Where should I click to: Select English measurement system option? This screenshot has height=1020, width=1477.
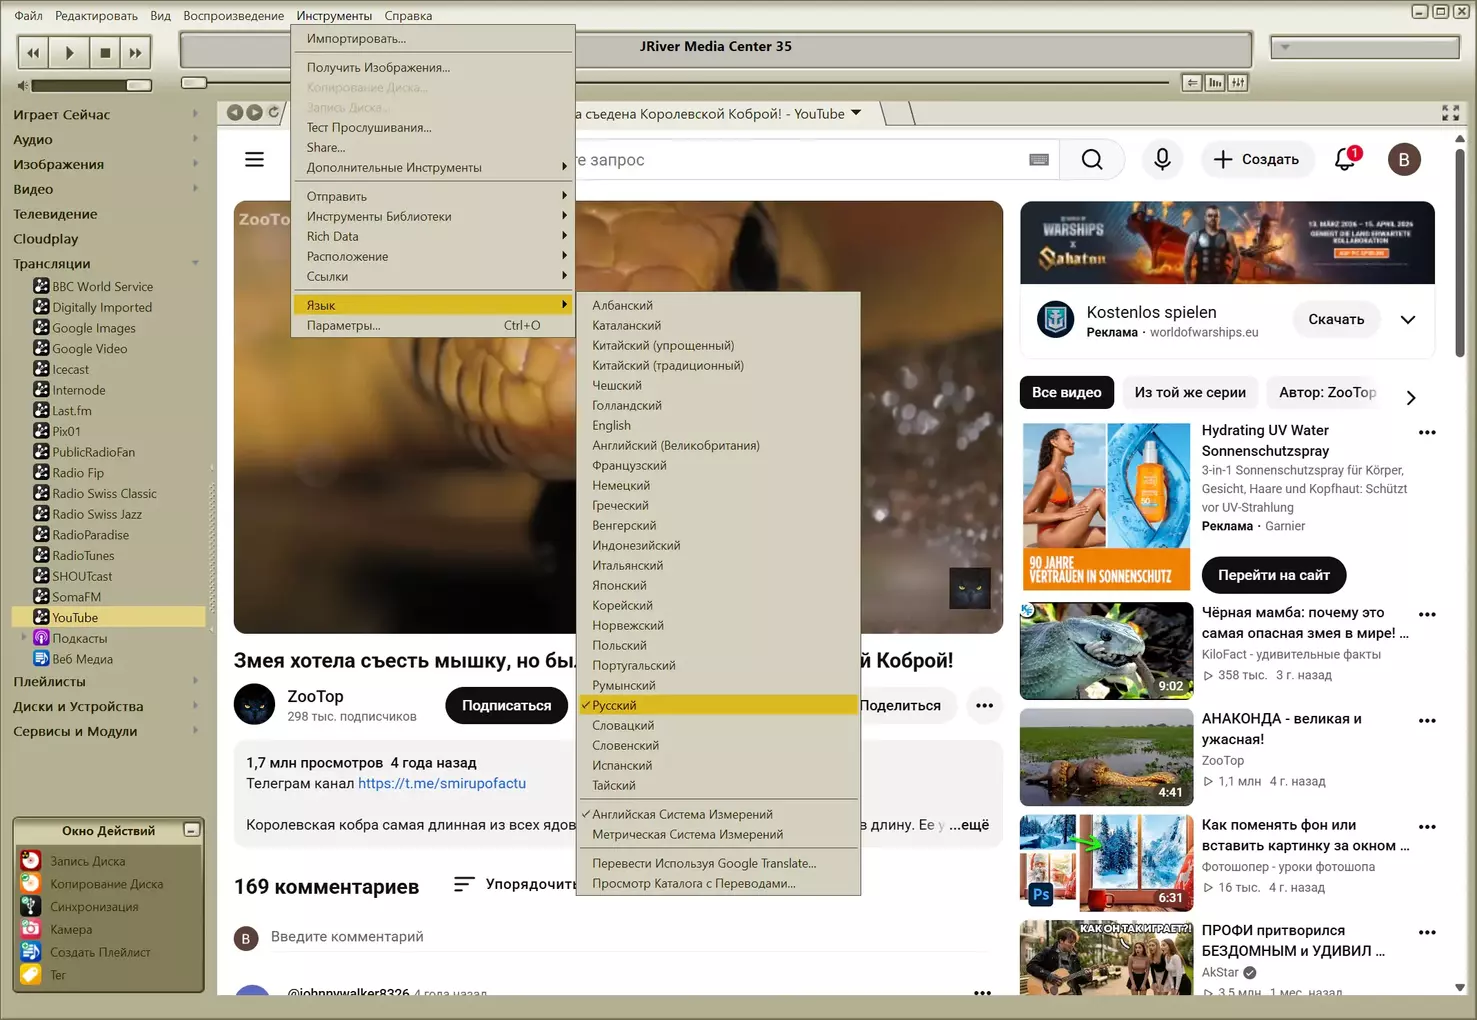click(x=682, y=815)
